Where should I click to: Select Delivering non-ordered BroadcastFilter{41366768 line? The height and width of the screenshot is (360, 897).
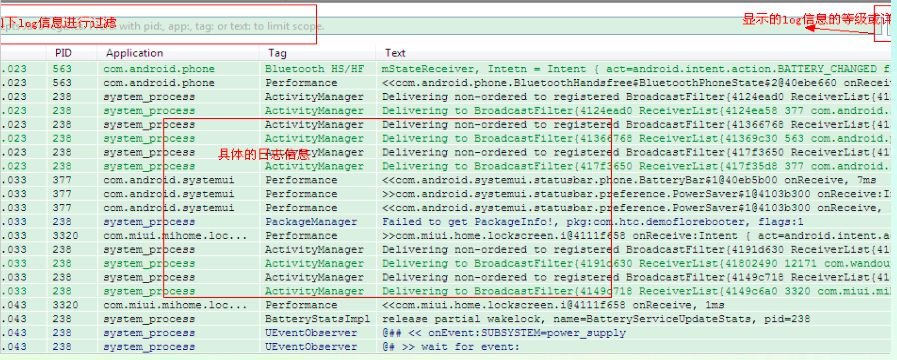click(x=636, y=125)
